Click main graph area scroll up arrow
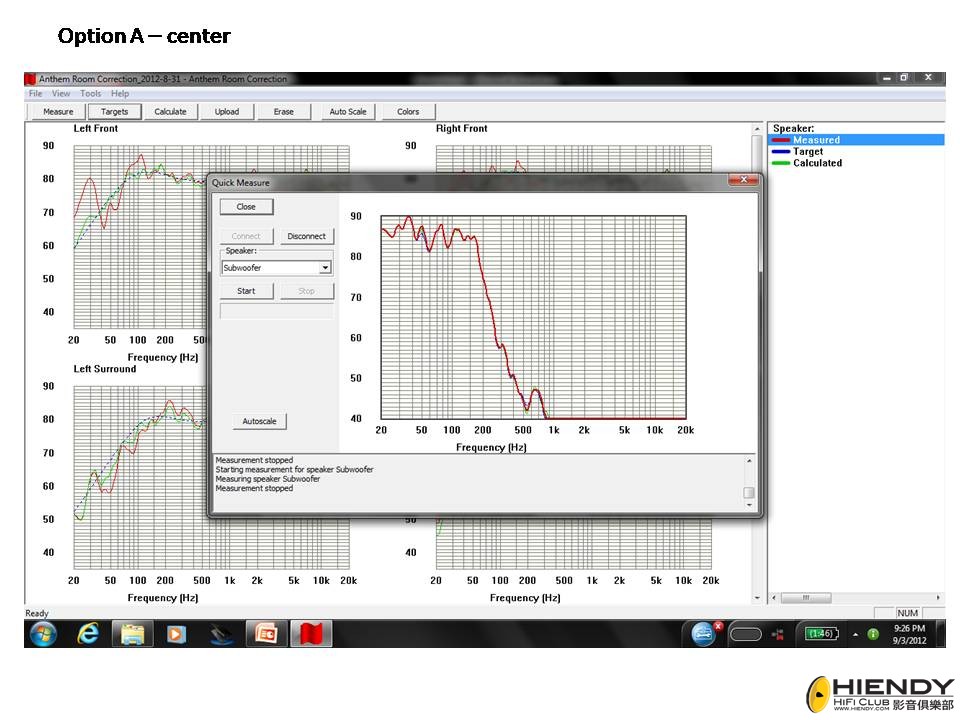The image size is (960, 720). pyautogui.click(x=757, y=129)
